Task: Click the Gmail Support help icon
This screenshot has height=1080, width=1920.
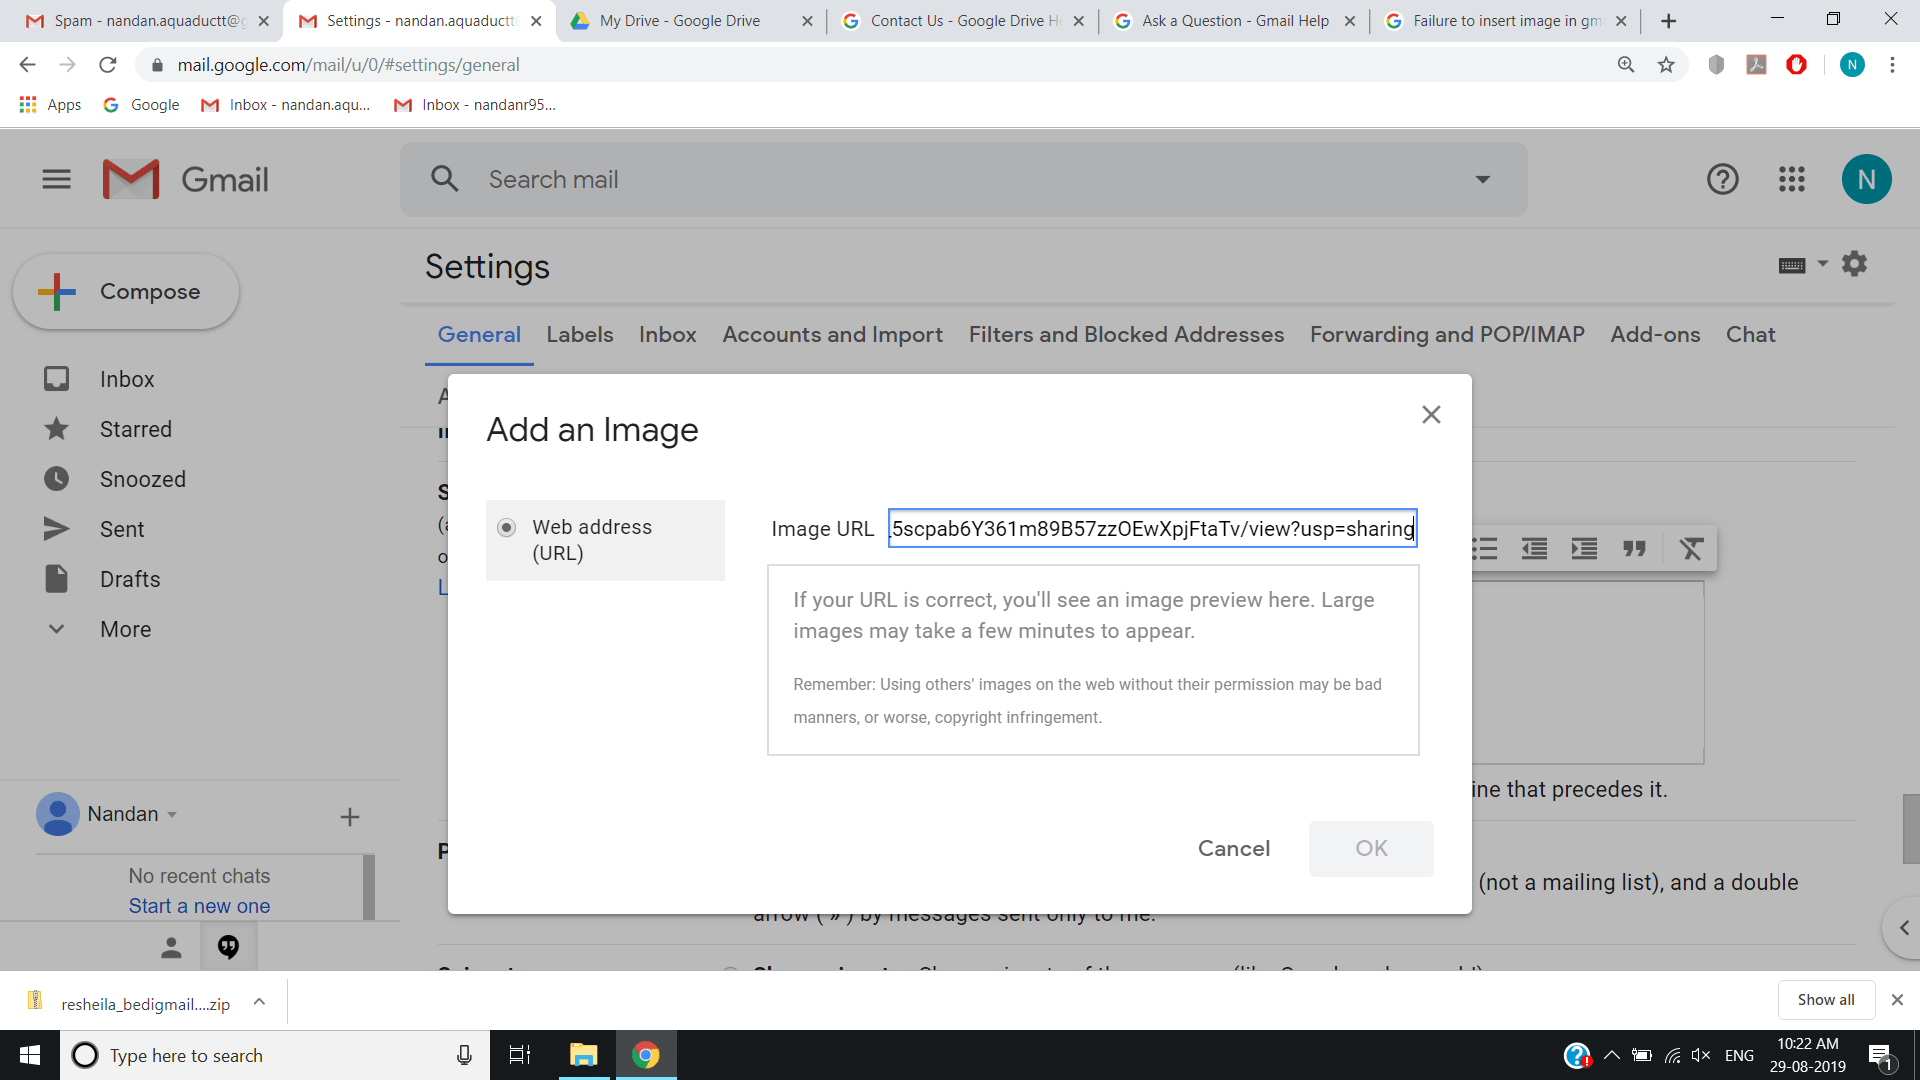Action: click(1722, 180)
